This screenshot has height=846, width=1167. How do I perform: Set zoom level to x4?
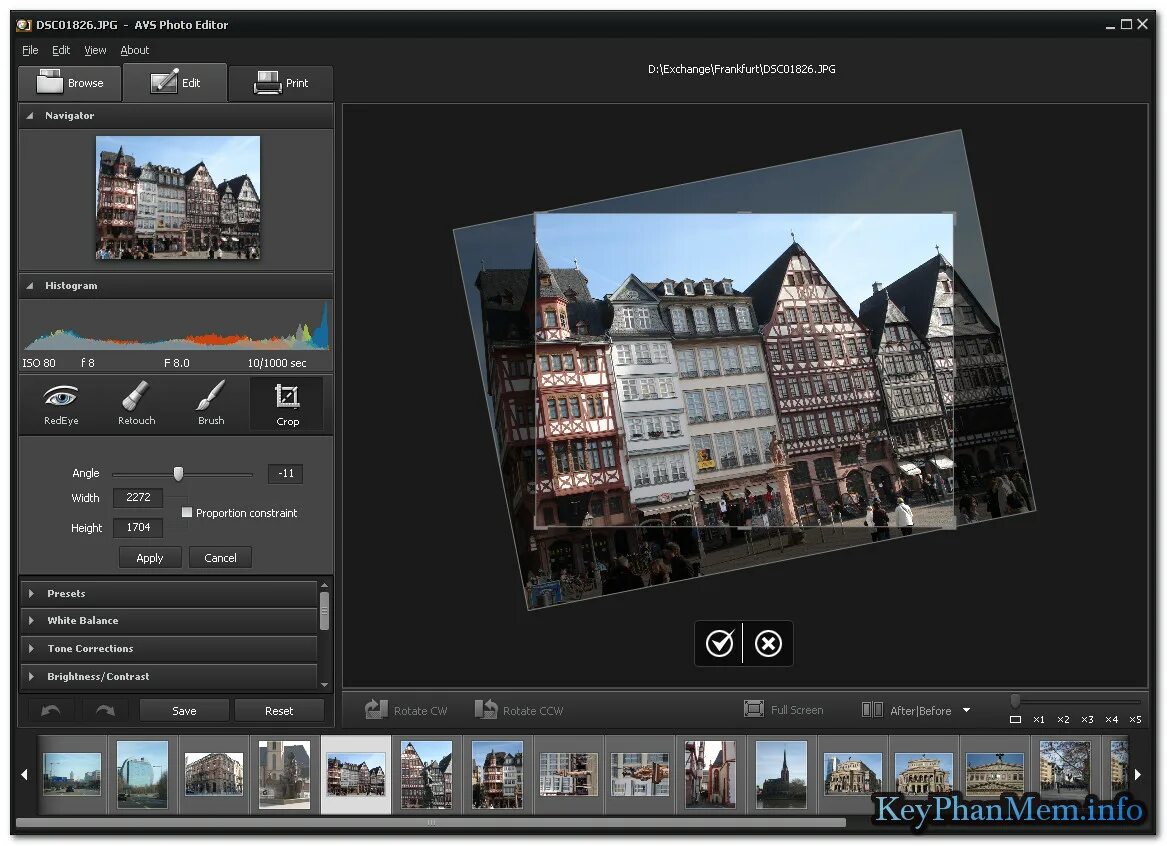pos(1111,720)
